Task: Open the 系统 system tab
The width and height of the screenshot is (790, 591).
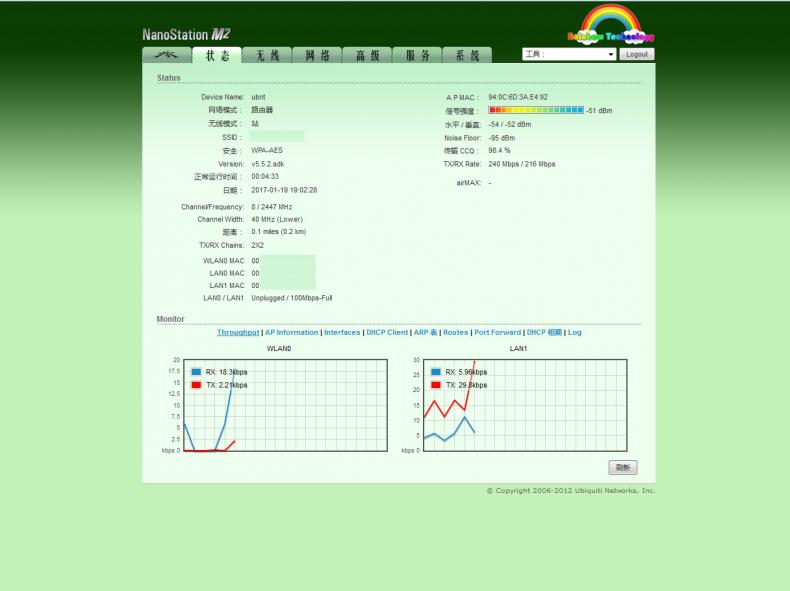Action: 467,55
